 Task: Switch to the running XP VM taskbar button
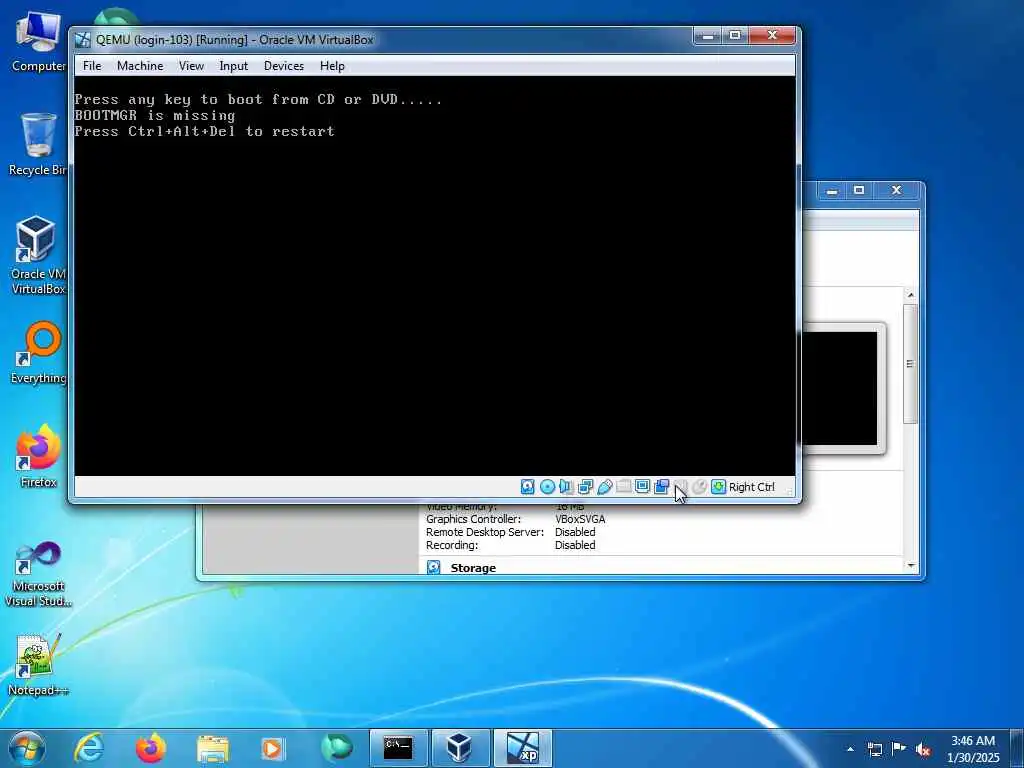[x=522, y=748]
